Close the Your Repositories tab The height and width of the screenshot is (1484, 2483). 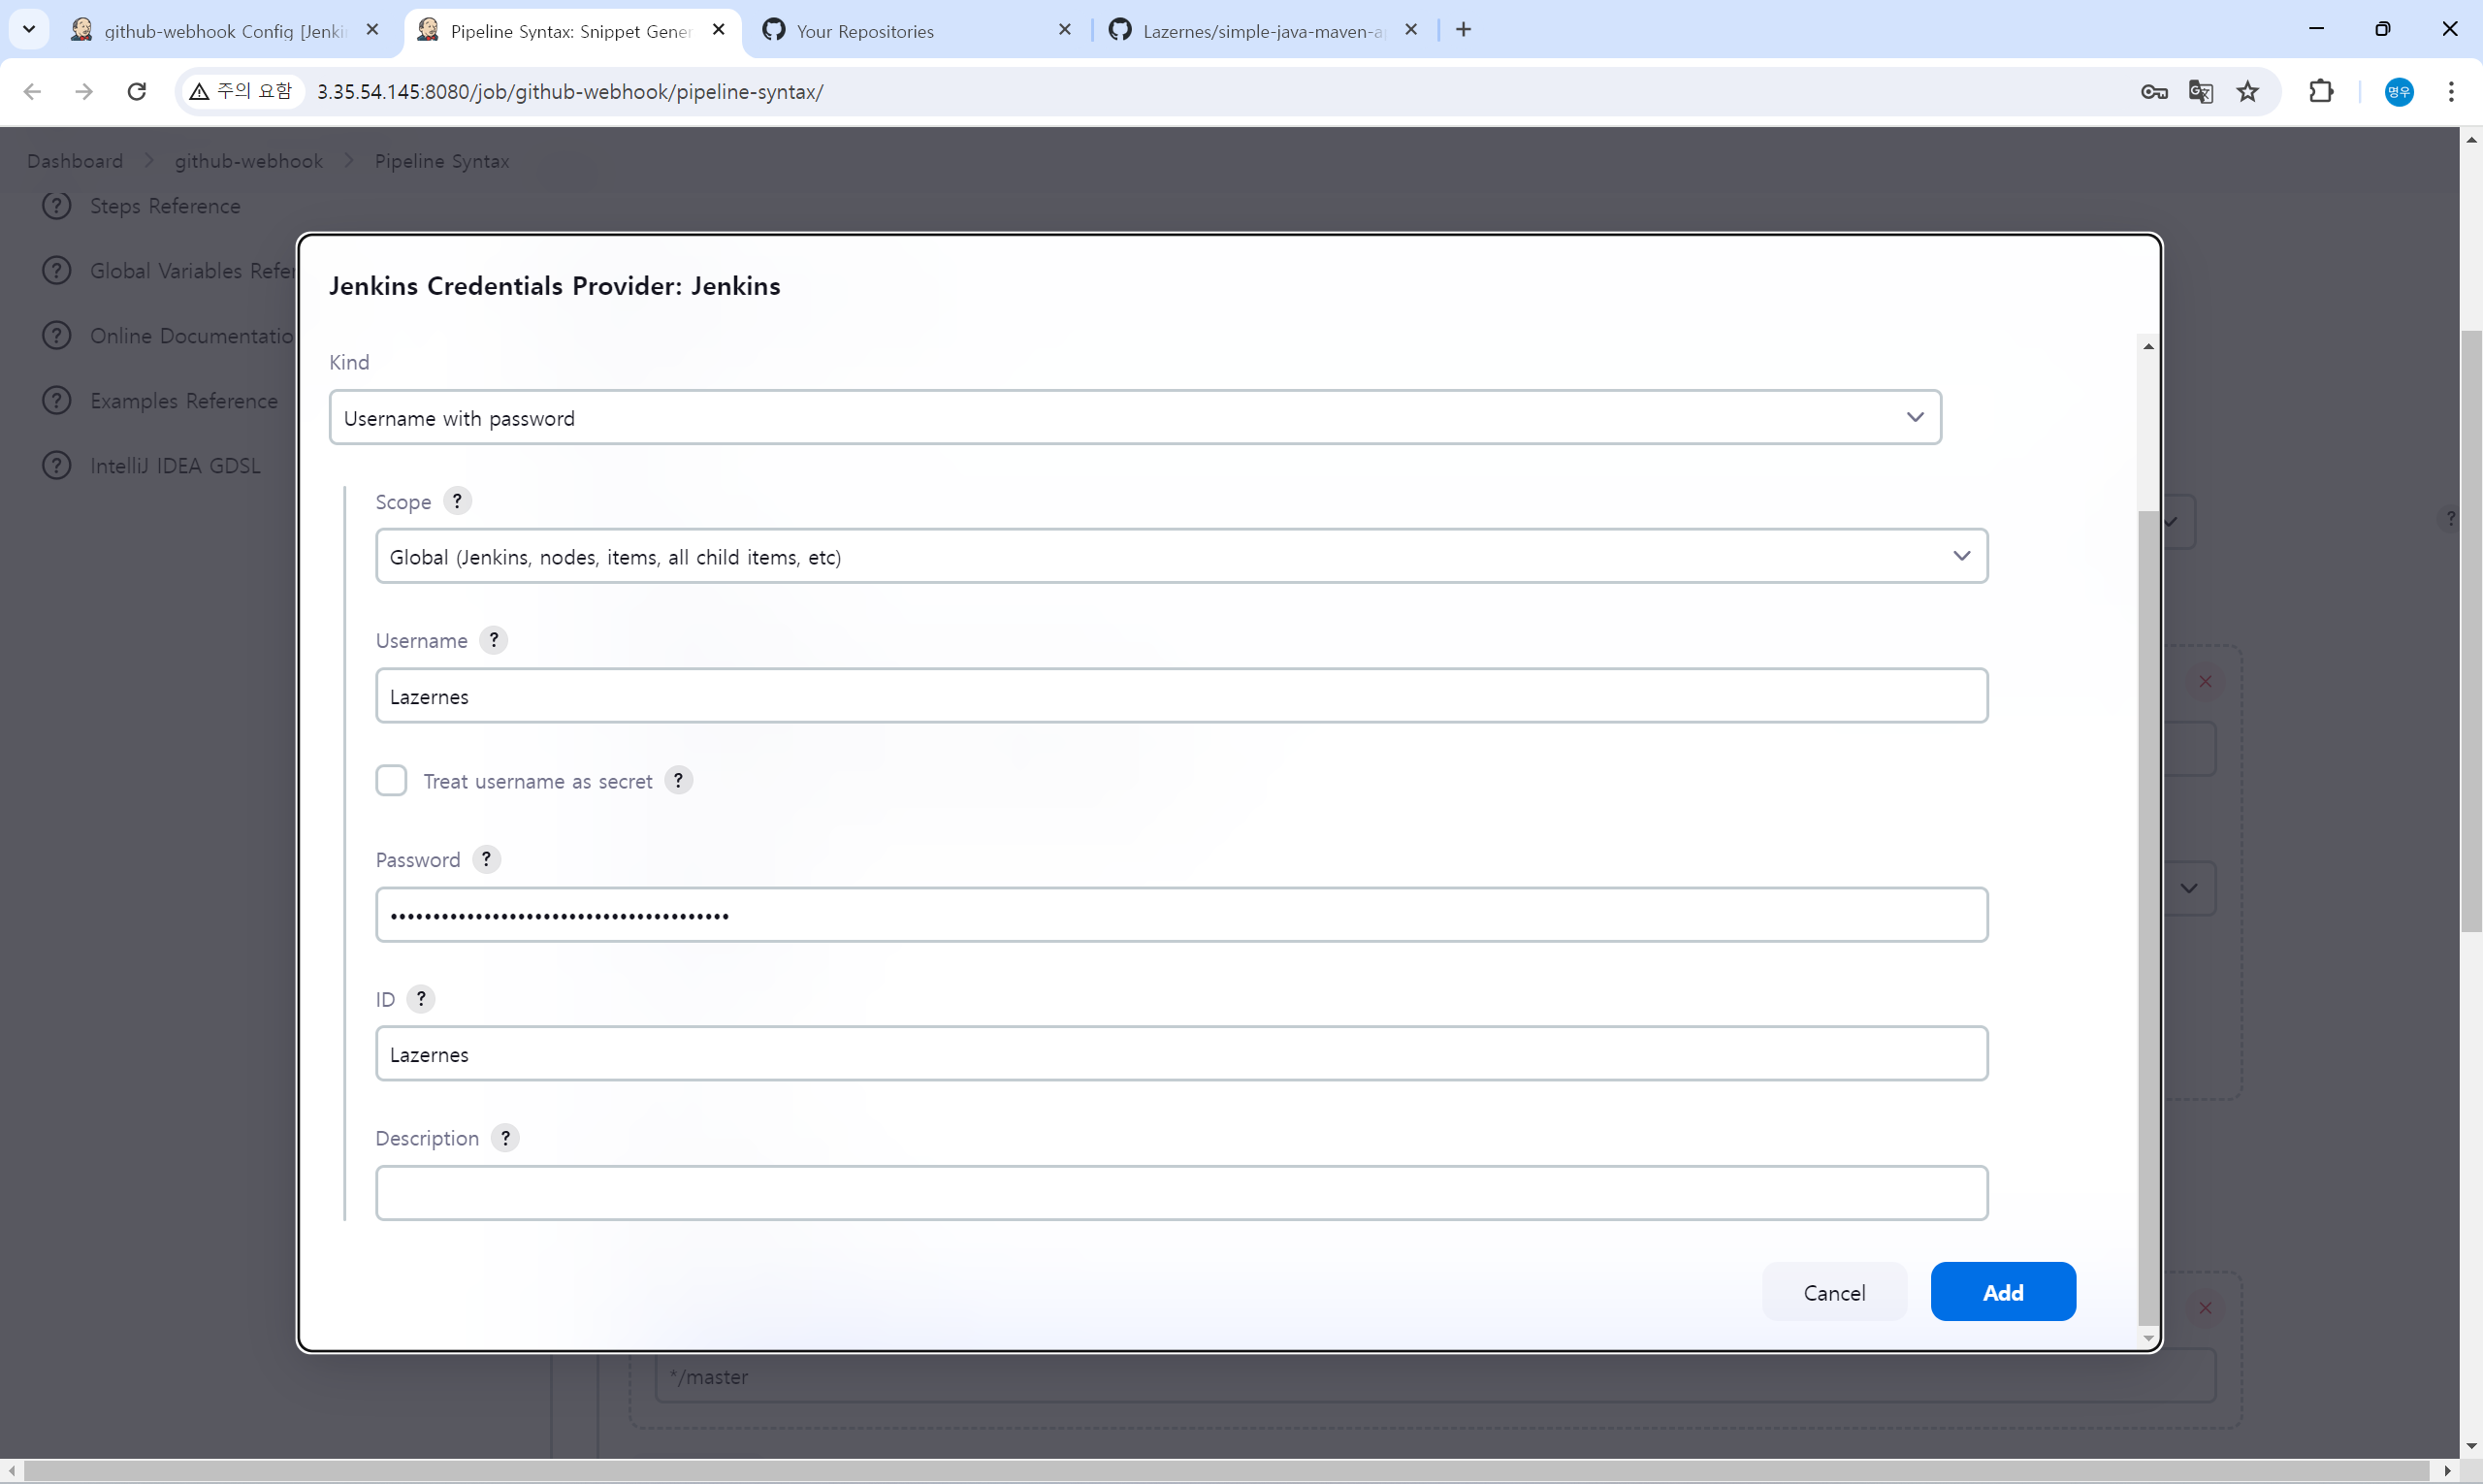(x=1064, y=30)
